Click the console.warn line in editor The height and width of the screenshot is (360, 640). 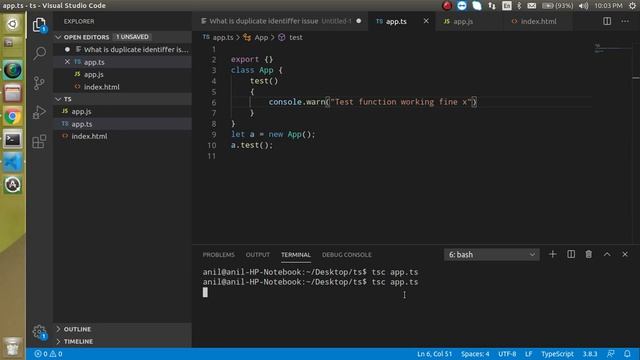(x=372, y=102)
